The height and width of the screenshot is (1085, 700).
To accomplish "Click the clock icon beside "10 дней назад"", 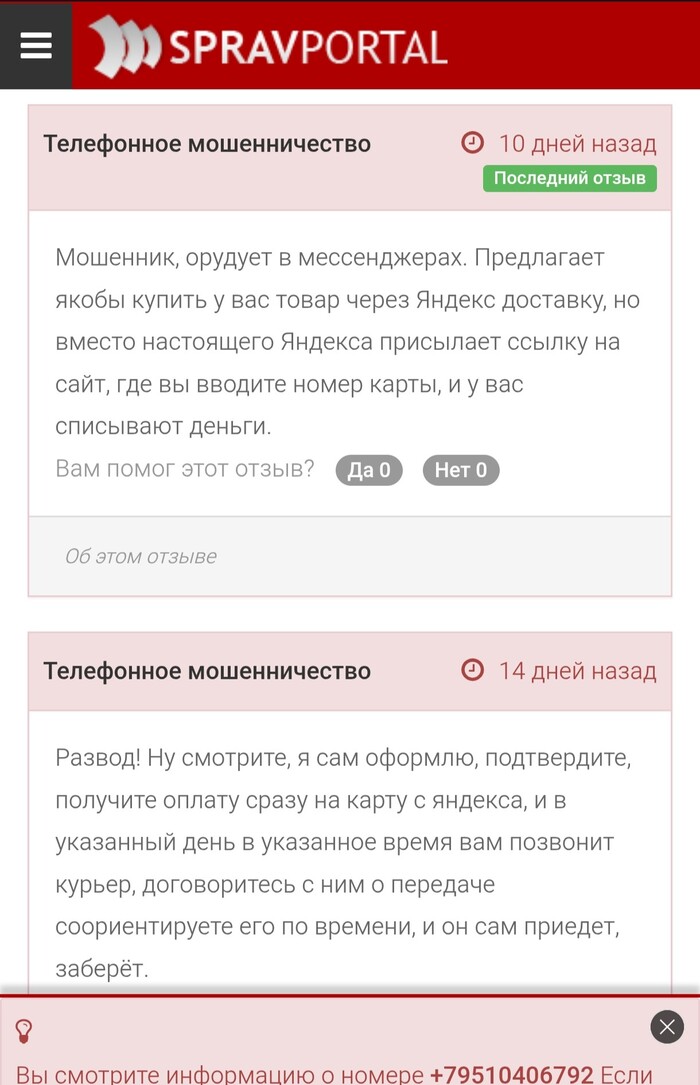I will (472, 143).
